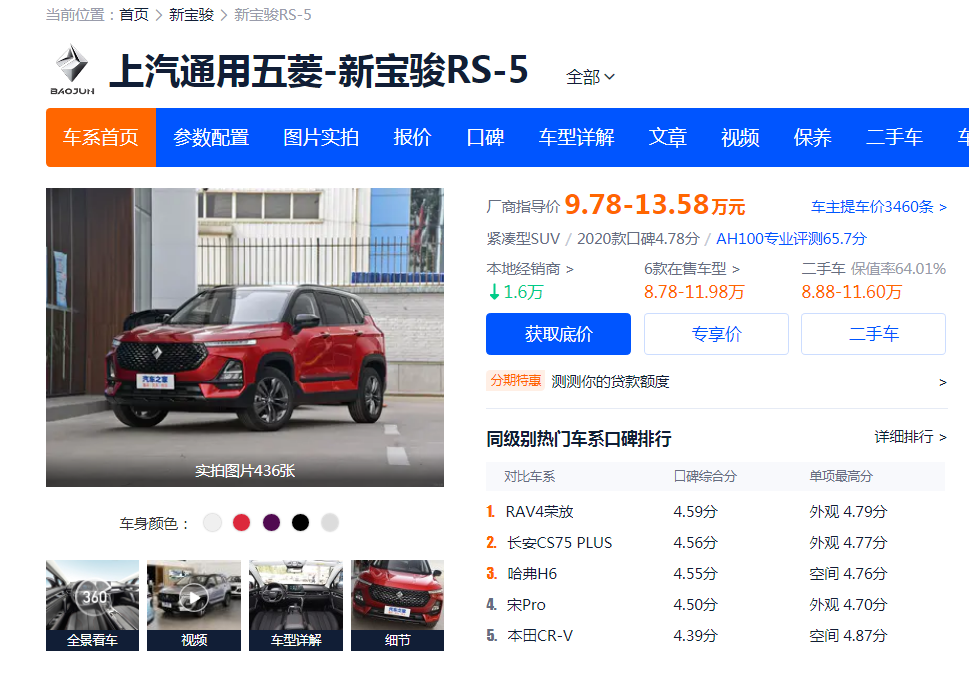
Task: Open 详细排行 link
Action: tap(910, 437)
